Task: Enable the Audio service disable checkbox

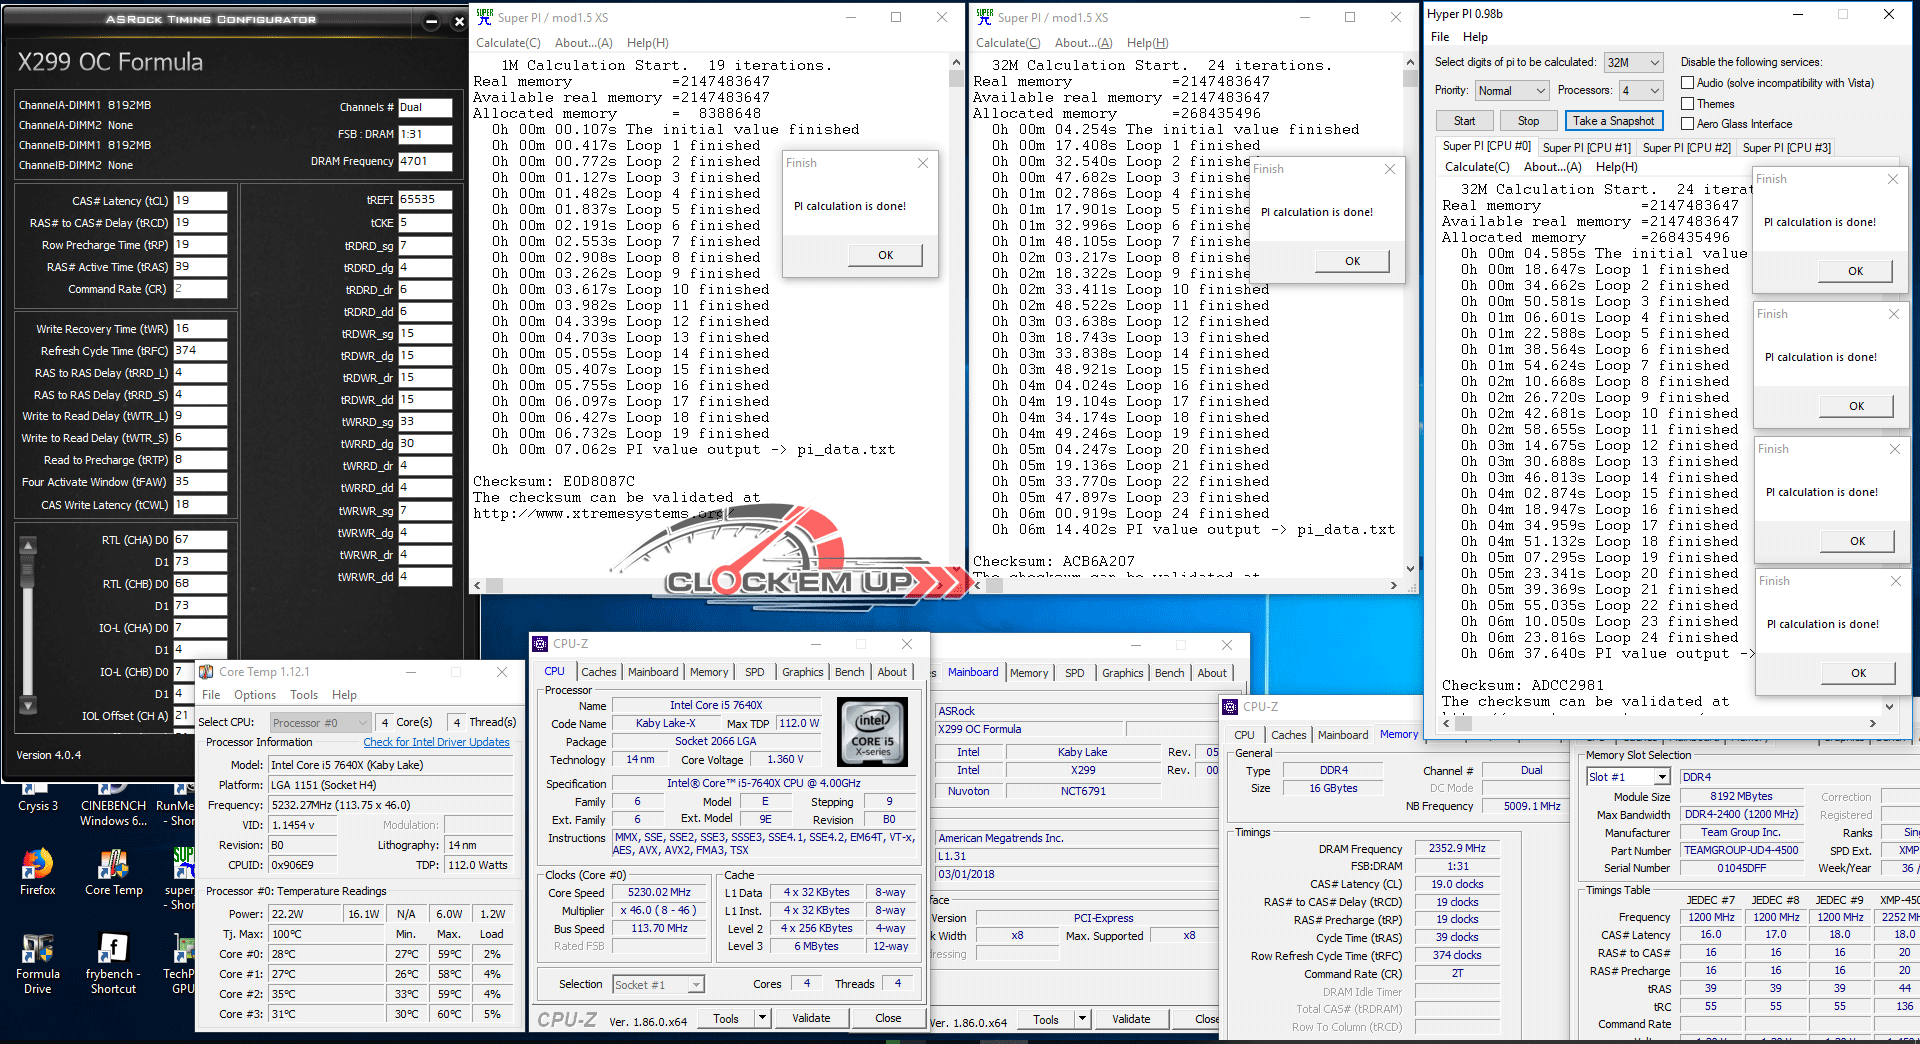Action: point(1688,83)
